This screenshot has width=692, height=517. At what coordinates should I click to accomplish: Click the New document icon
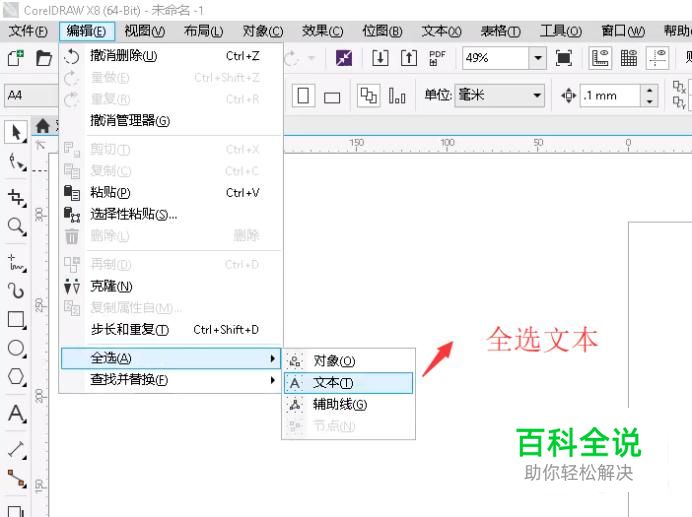15,58
